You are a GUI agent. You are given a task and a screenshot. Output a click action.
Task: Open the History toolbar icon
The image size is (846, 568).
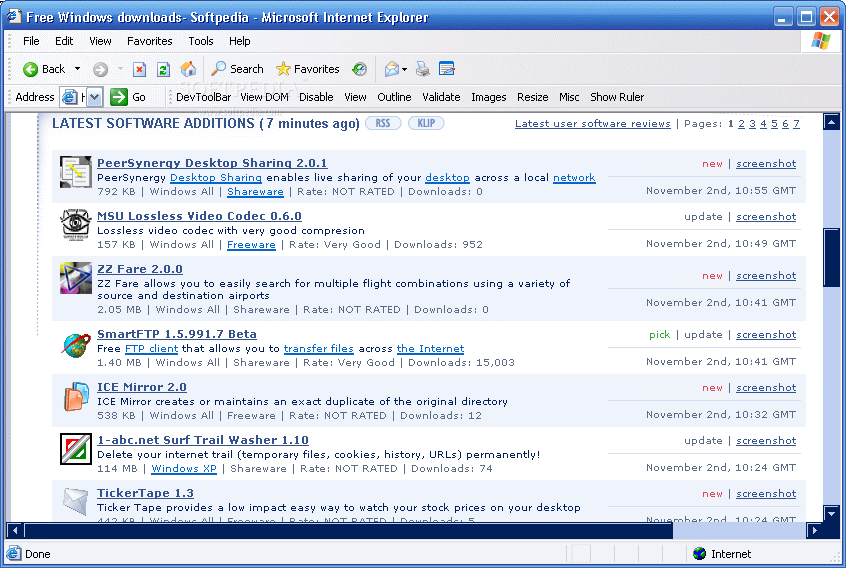(x=359, y=69)
